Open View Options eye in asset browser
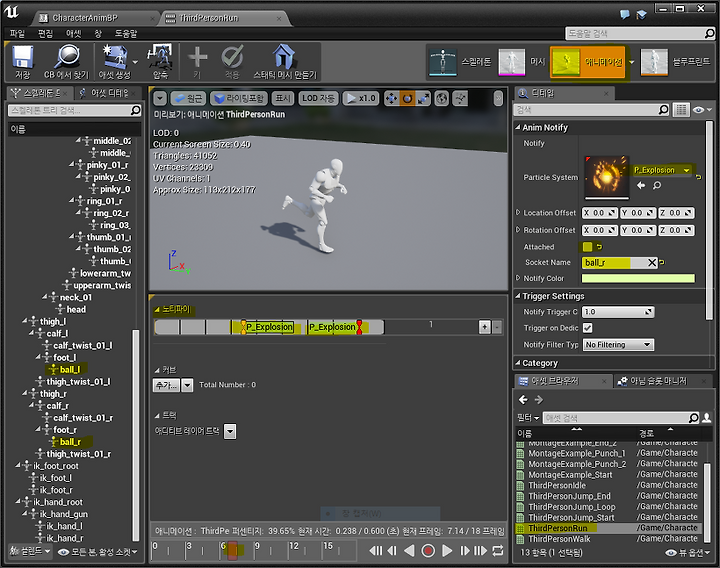Viewport: 720px width, 568px height. (686, 552)
